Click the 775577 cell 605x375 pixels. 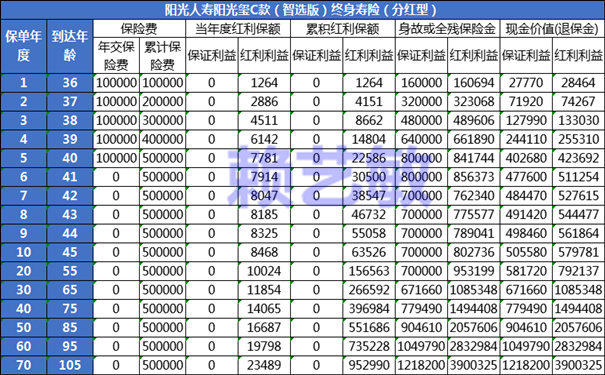pos(474,215)
